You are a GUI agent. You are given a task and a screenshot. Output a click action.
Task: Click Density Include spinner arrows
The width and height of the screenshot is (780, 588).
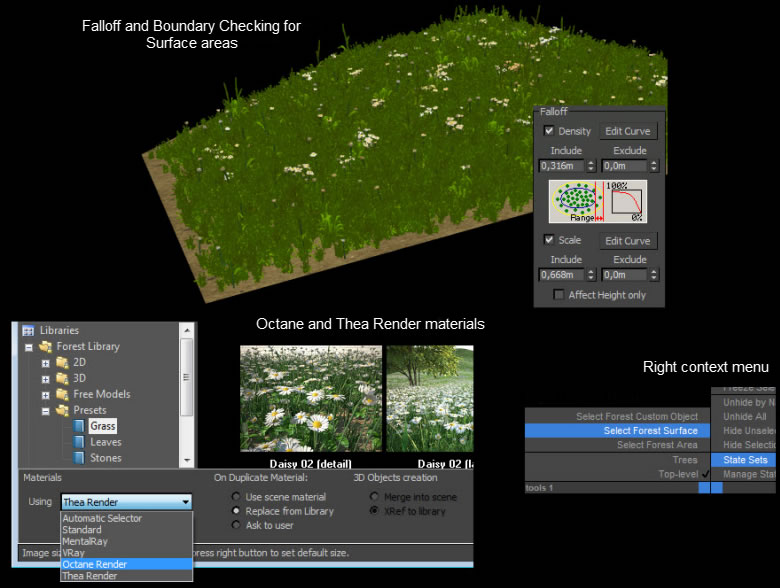coord(591,166)
